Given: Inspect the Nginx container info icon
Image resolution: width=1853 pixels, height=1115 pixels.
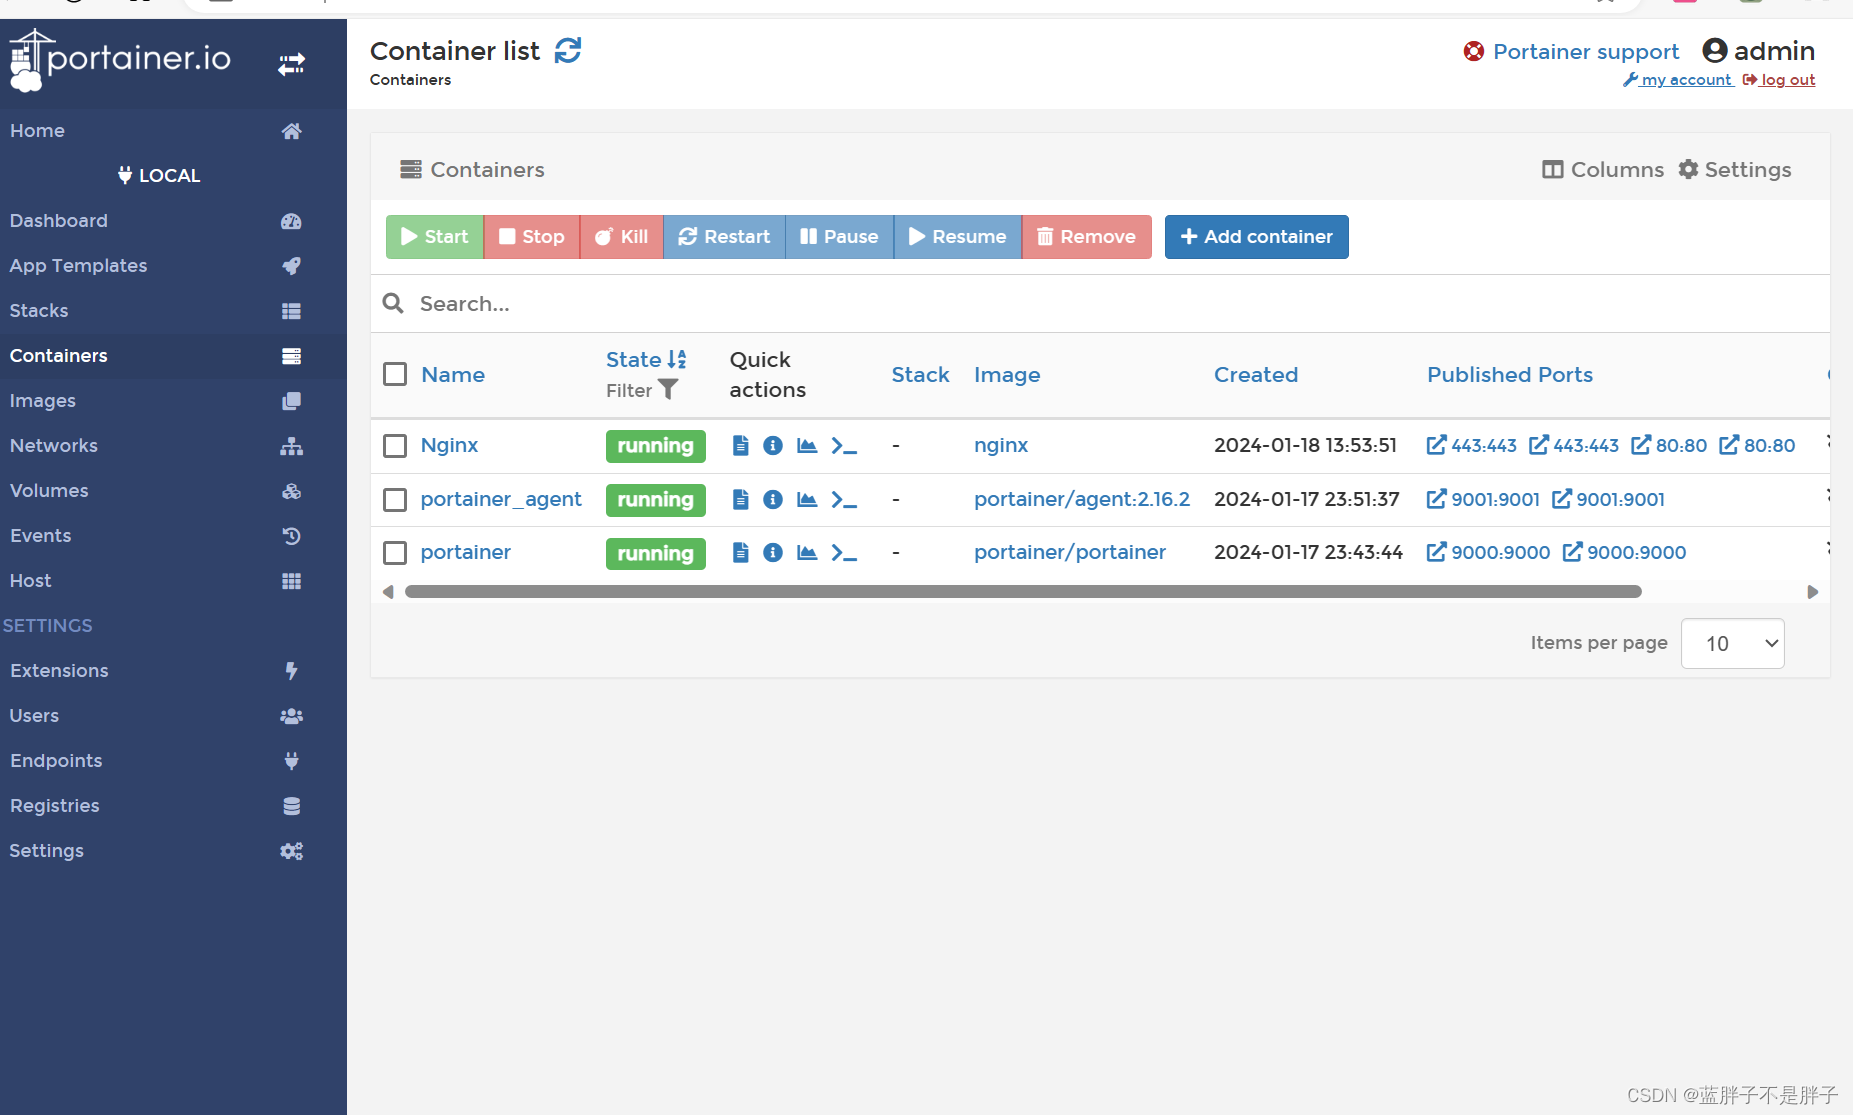Looking at the screenshot, I should pos(773,445).
